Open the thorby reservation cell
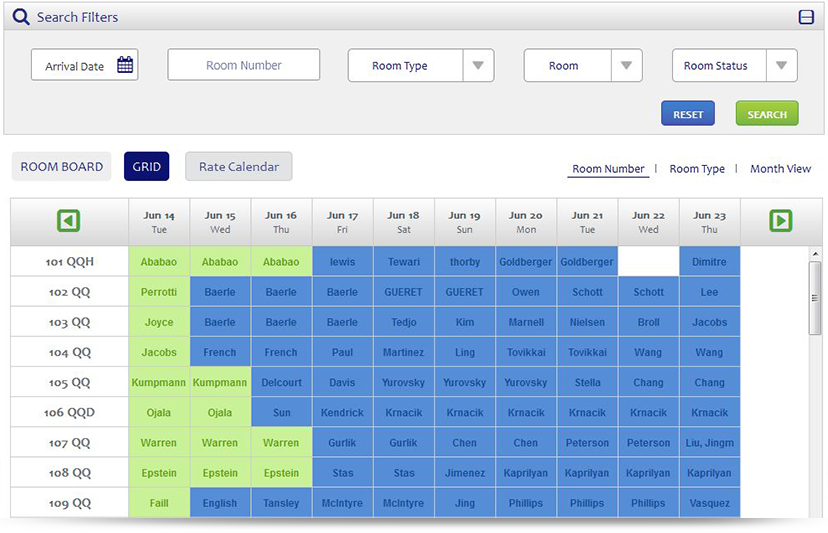The image size is (828, 533). coord(465,261)
